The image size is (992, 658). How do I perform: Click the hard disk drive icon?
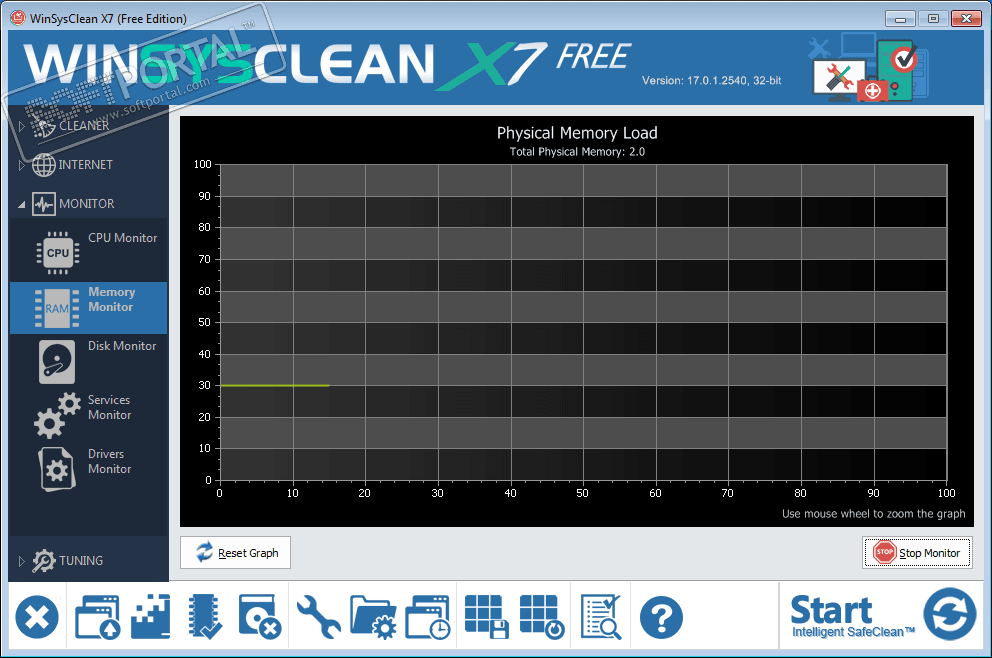point(57,362)
